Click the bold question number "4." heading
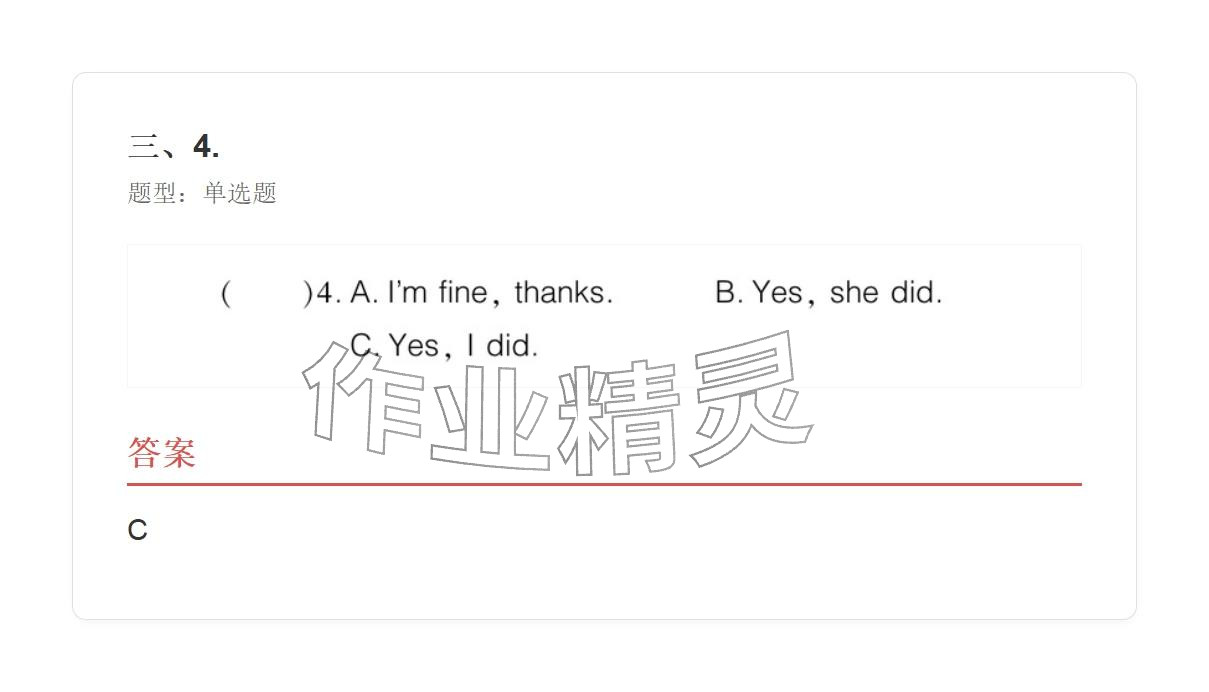1209x692 pixels. 206,147
